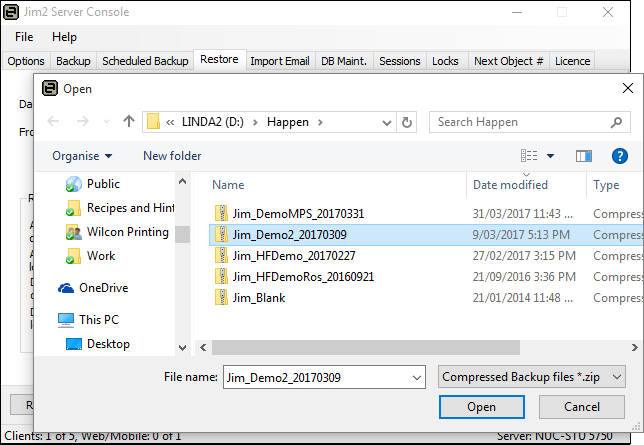Click the This PC monitor icon

click(x=66, y=320)
